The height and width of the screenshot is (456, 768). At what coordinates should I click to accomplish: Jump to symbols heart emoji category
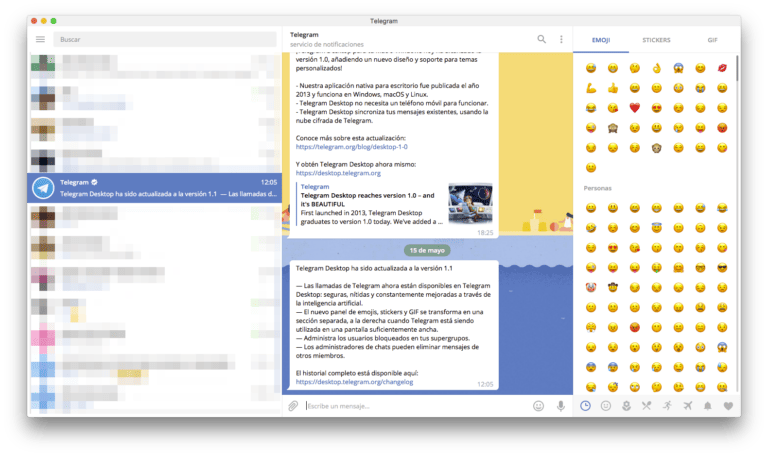point(728,406)
